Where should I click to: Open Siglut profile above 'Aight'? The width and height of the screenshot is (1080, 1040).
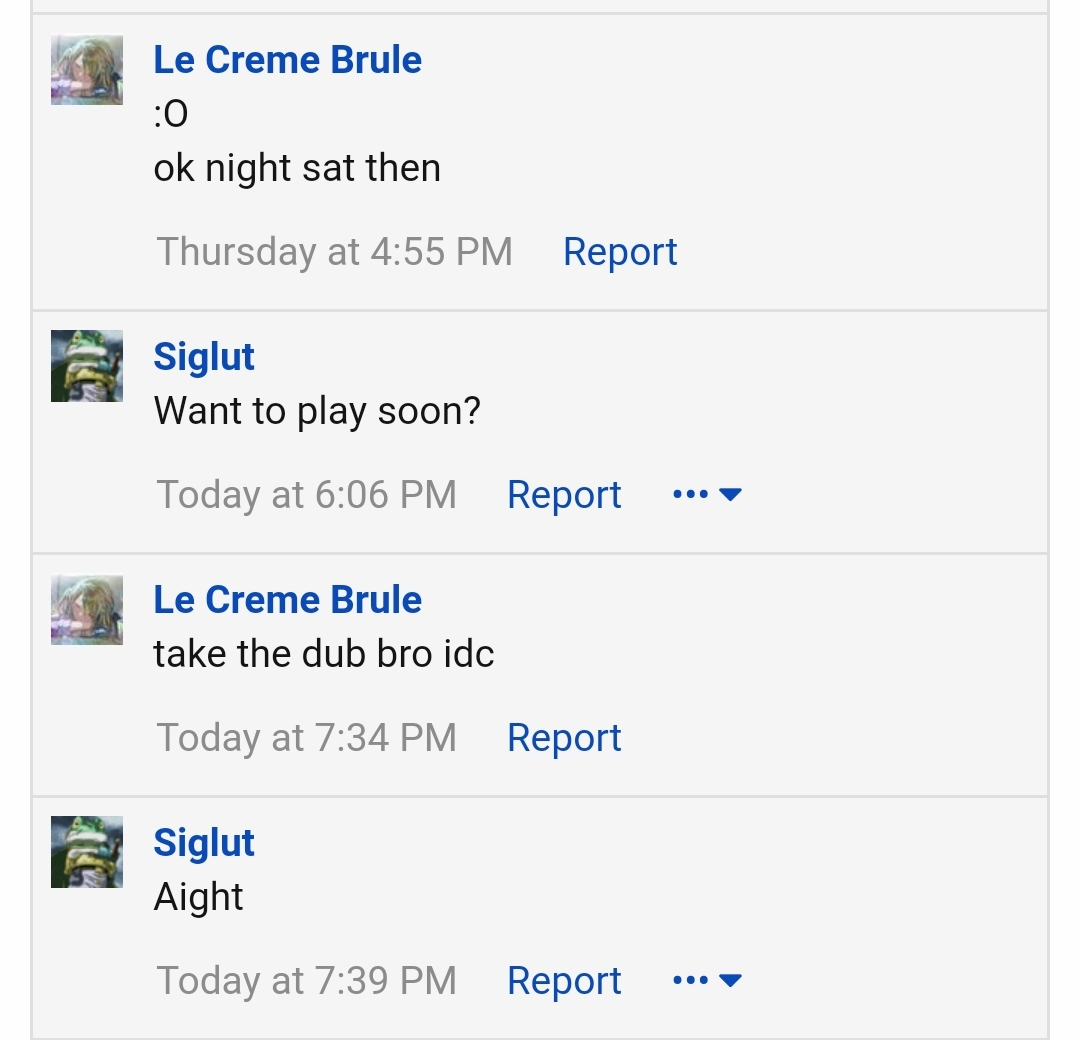(x=204, y=844)
